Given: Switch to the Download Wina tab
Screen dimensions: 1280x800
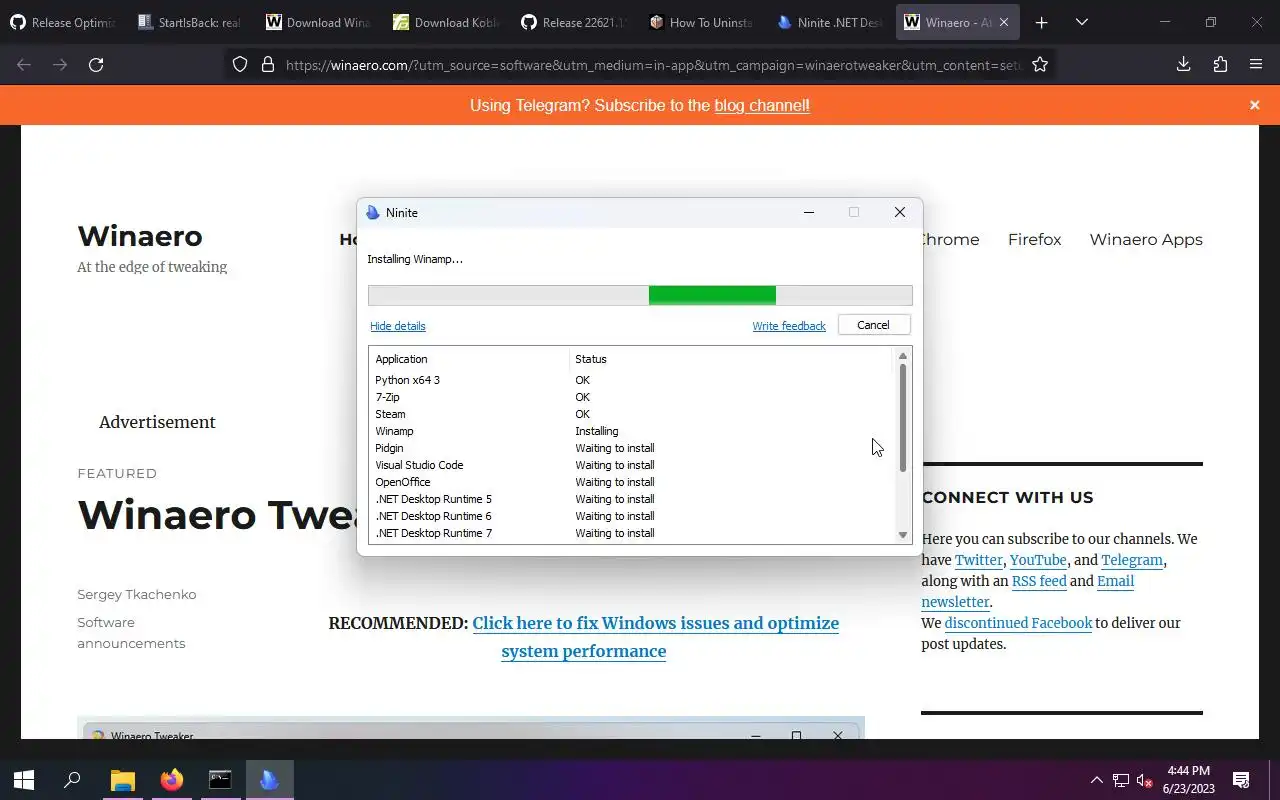Looking at the screenshot, I should point(319,22).
